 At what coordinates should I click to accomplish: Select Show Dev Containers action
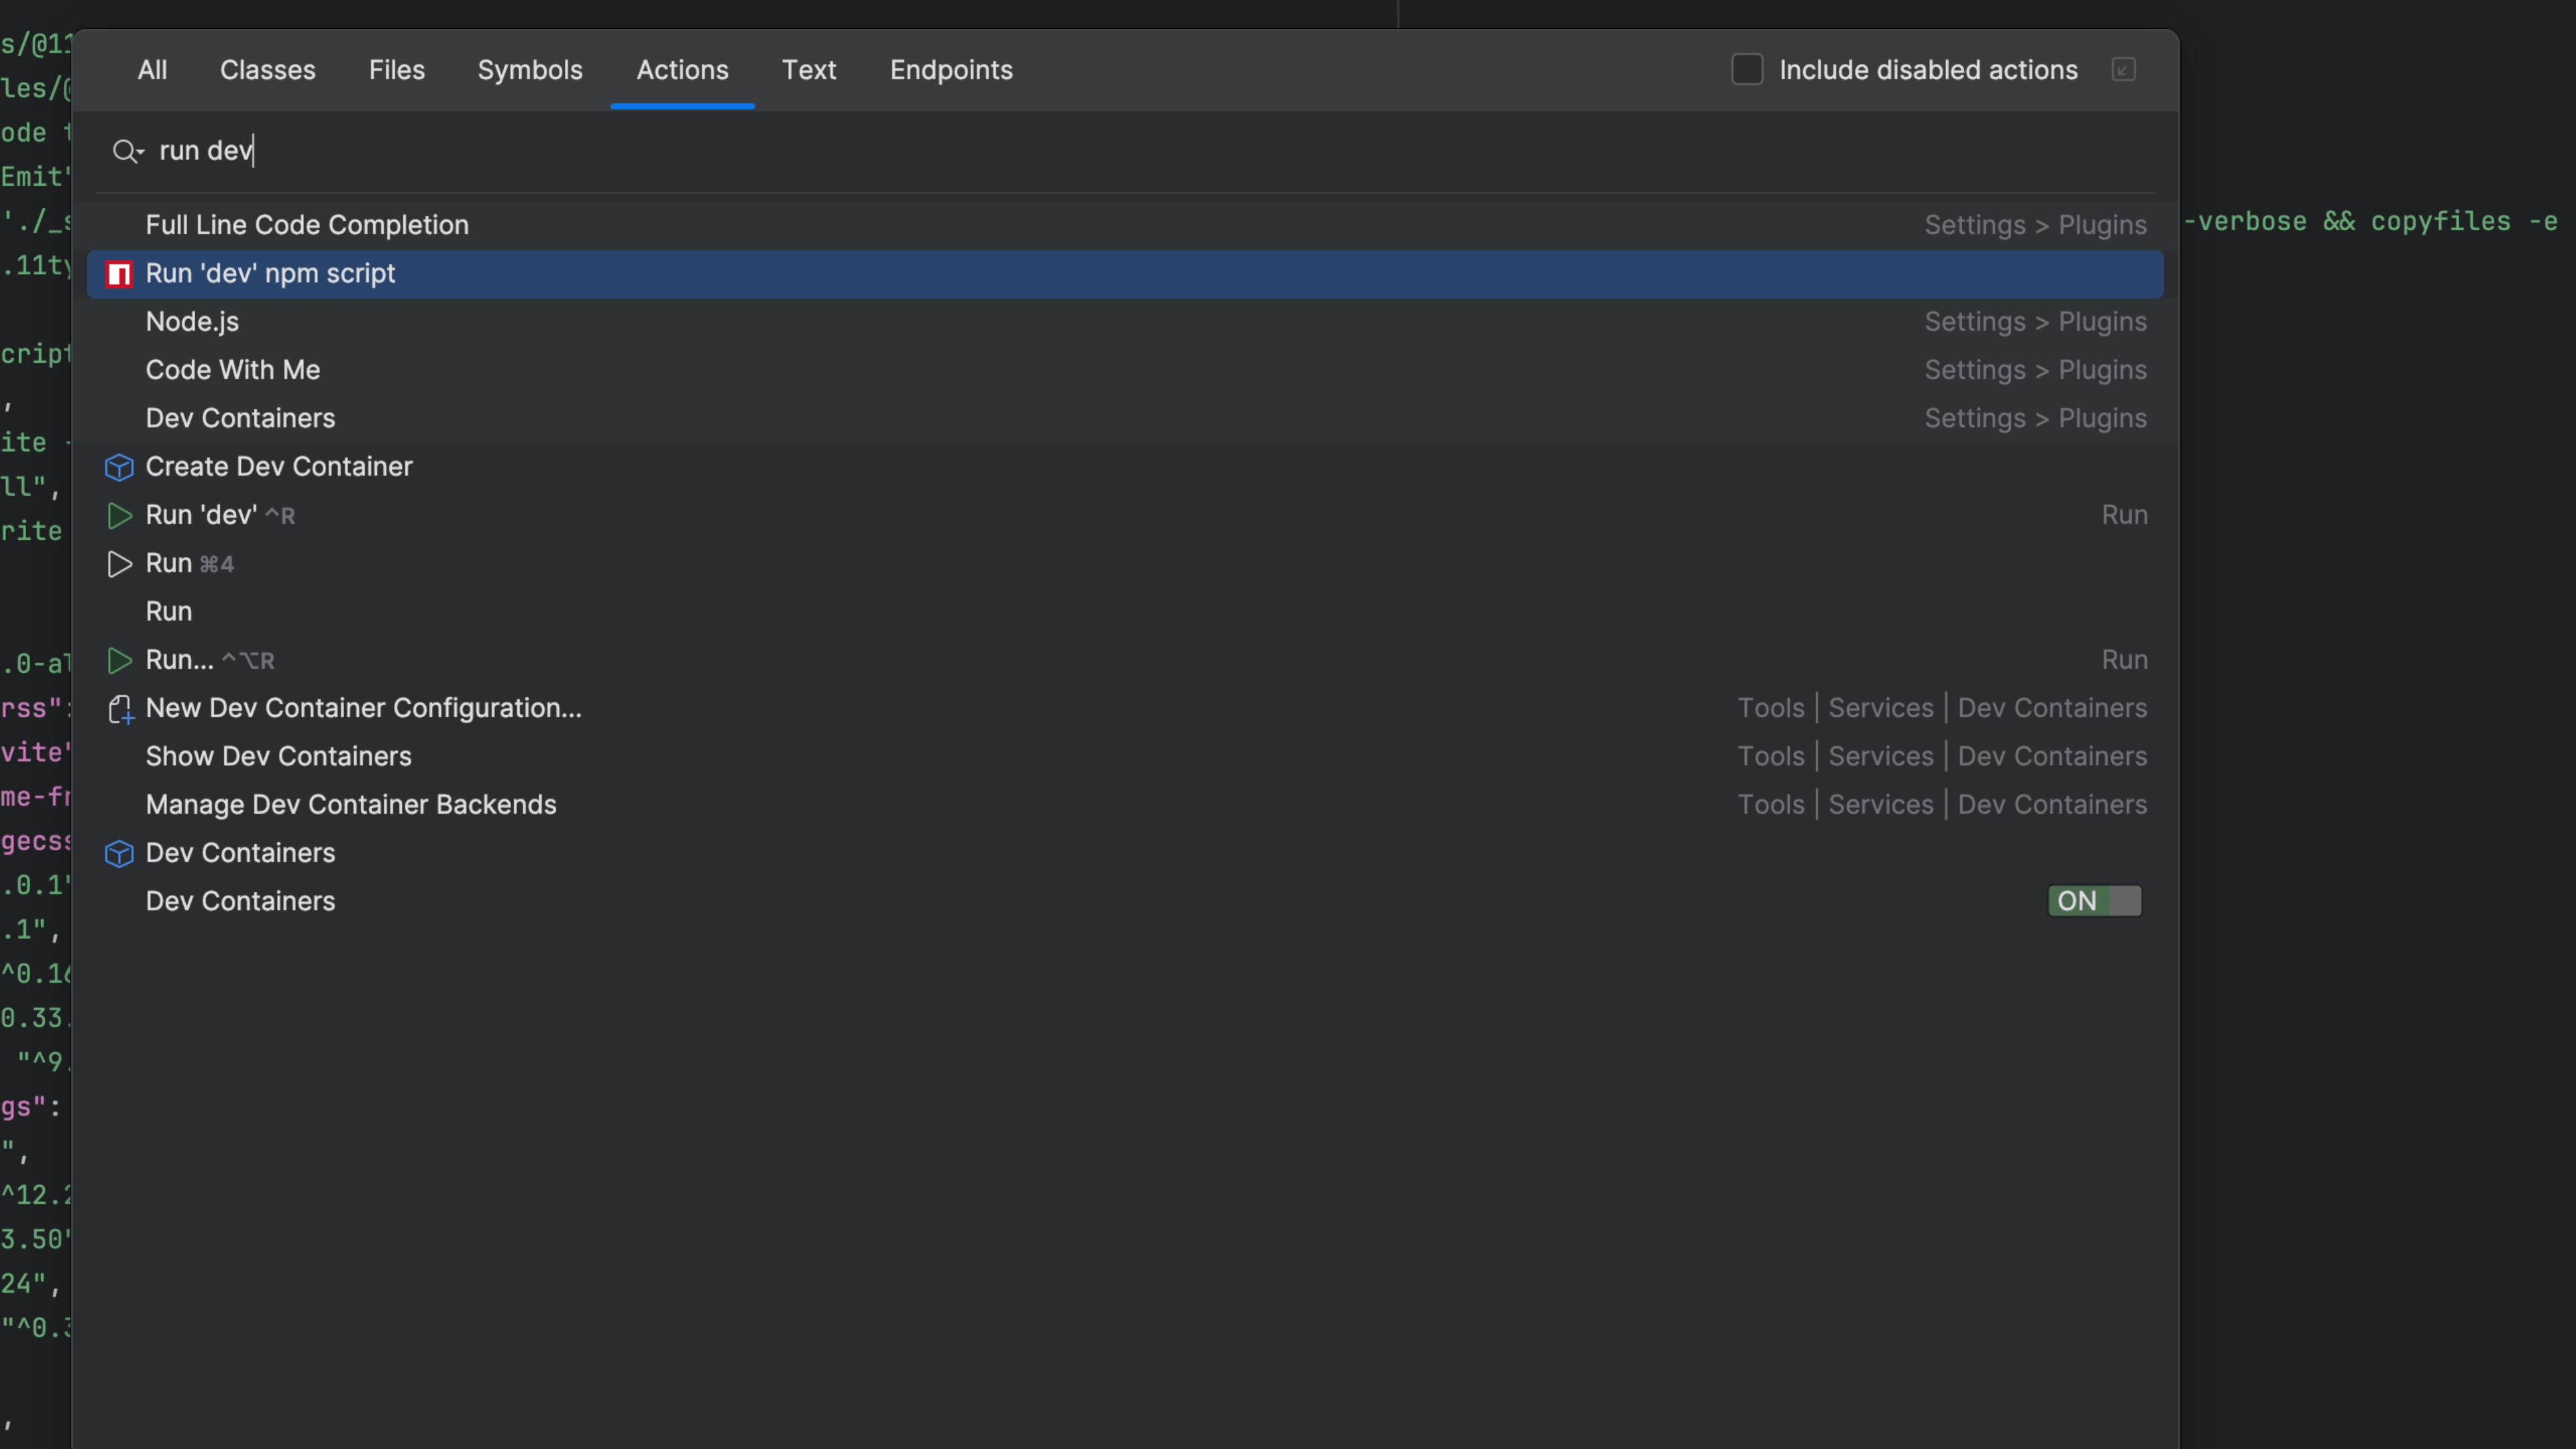[278, 757]
